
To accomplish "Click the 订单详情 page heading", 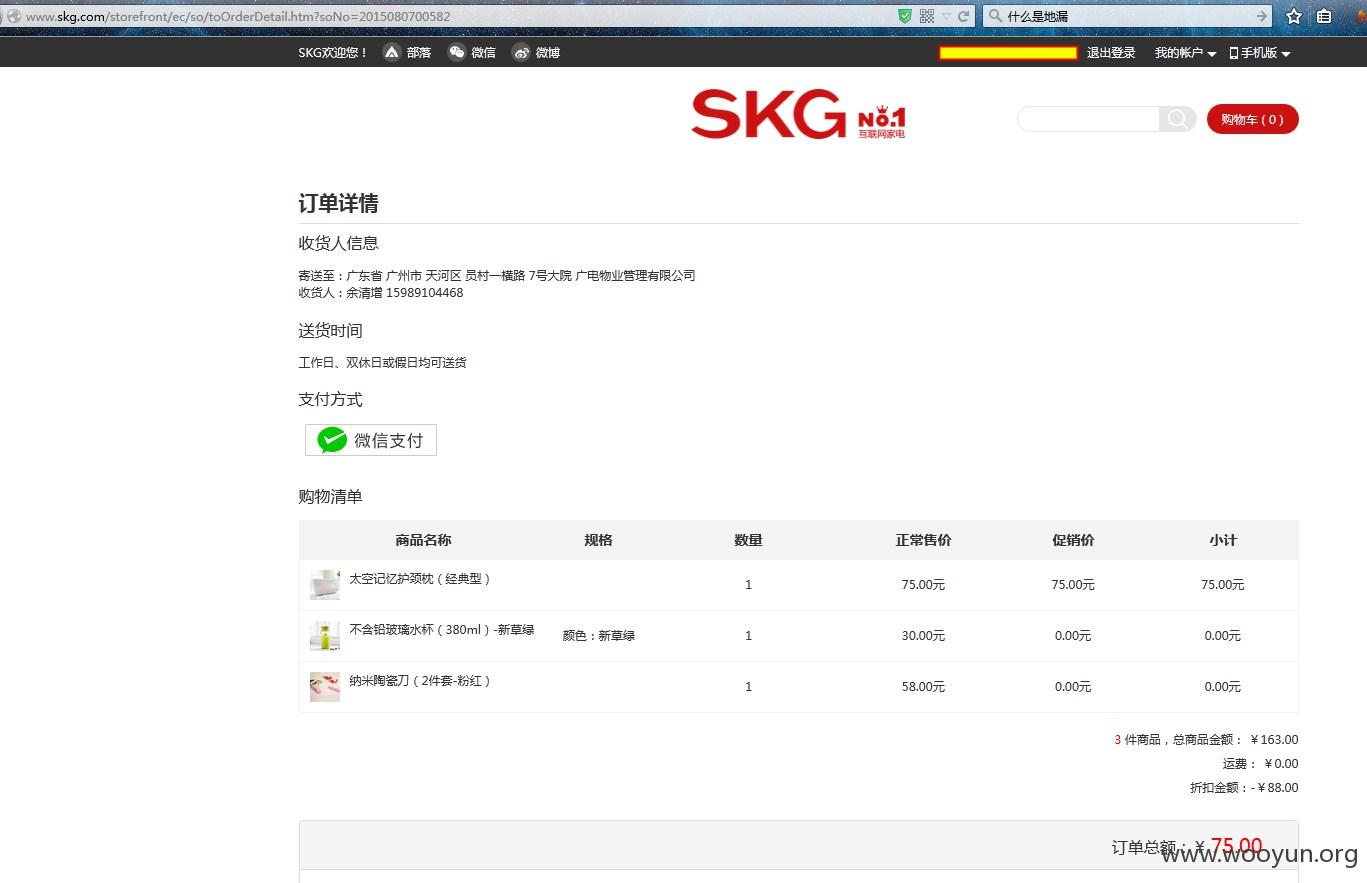I will pos(338,204).
